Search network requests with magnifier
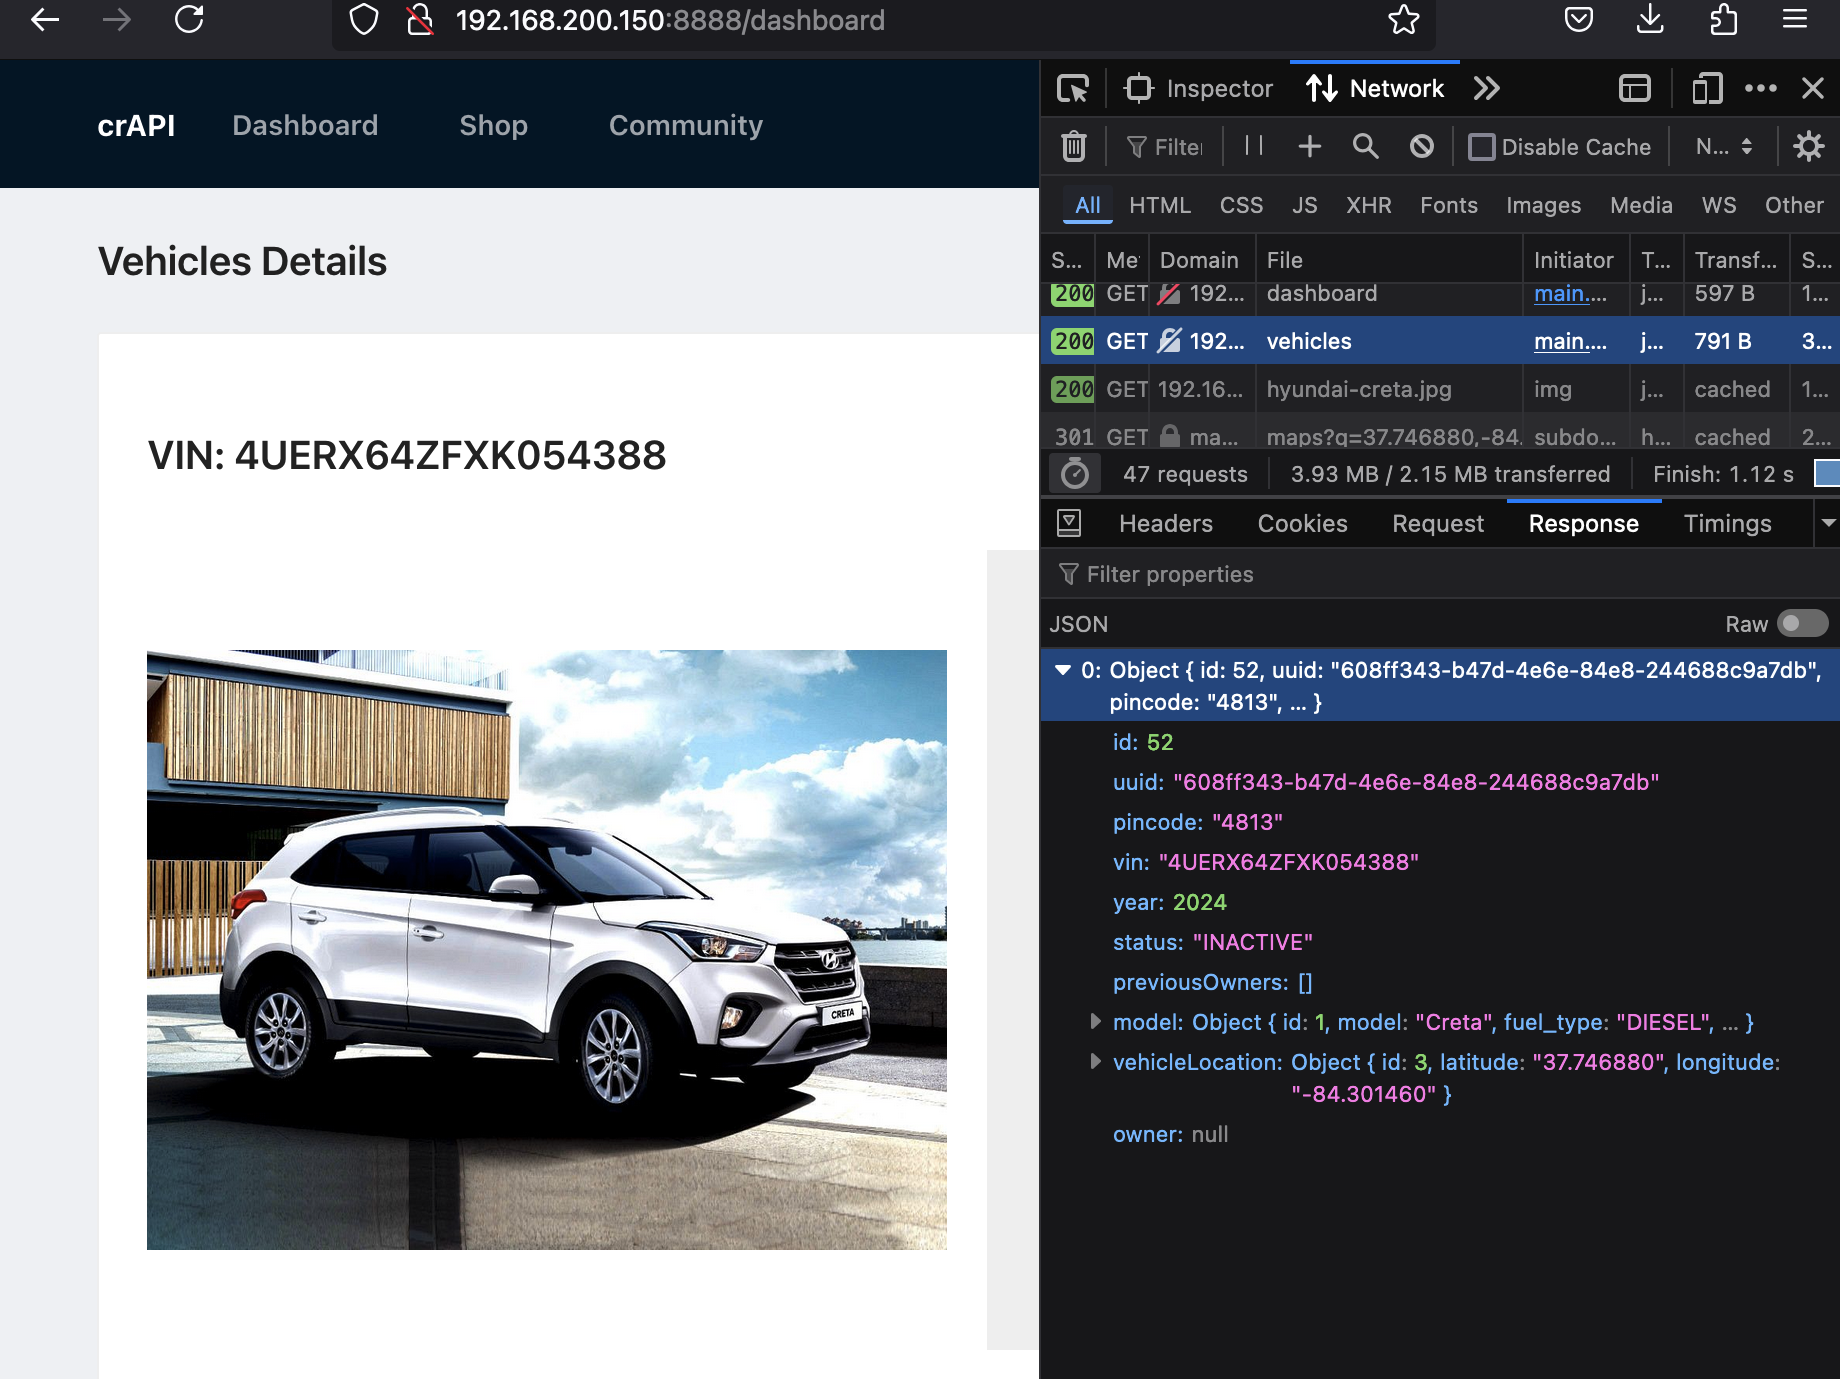 pyautogui.click(x=1366, y=147)
